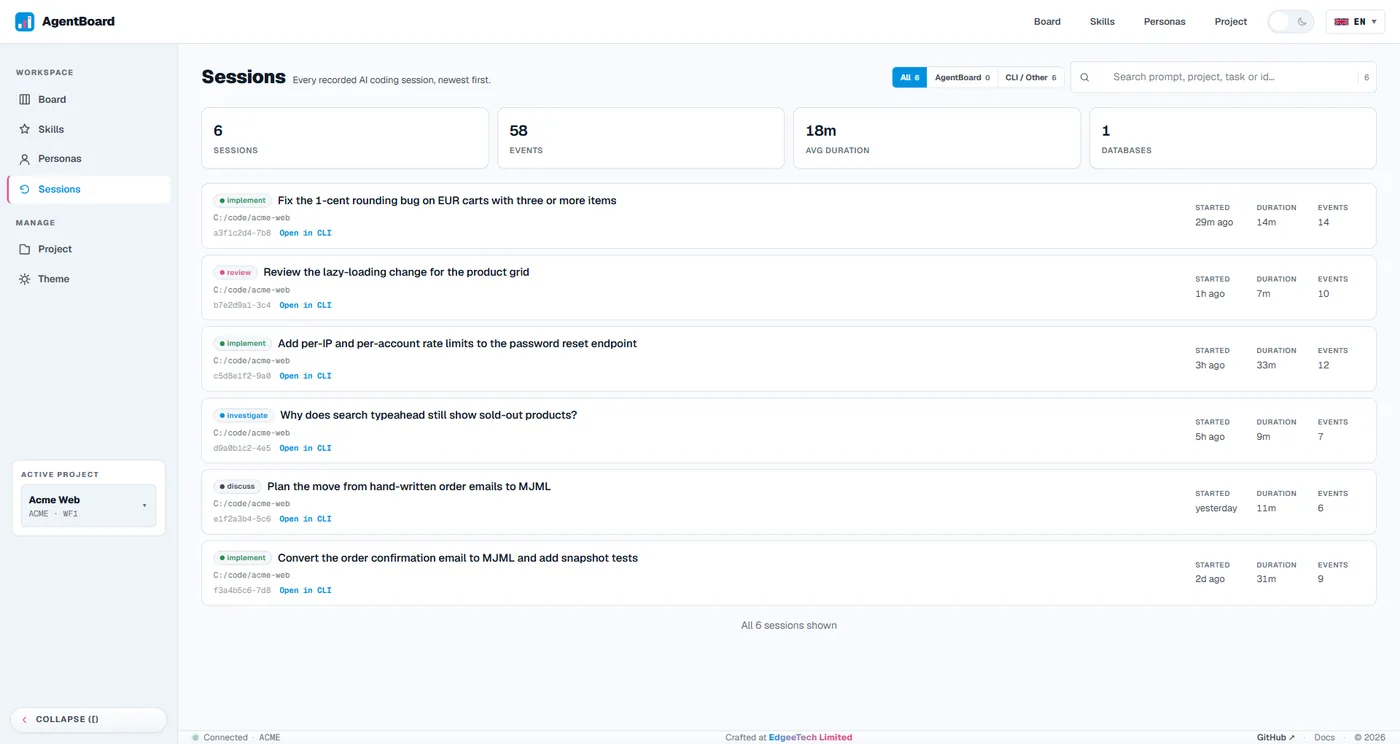Click the investigate tag badge

(243, 415)
